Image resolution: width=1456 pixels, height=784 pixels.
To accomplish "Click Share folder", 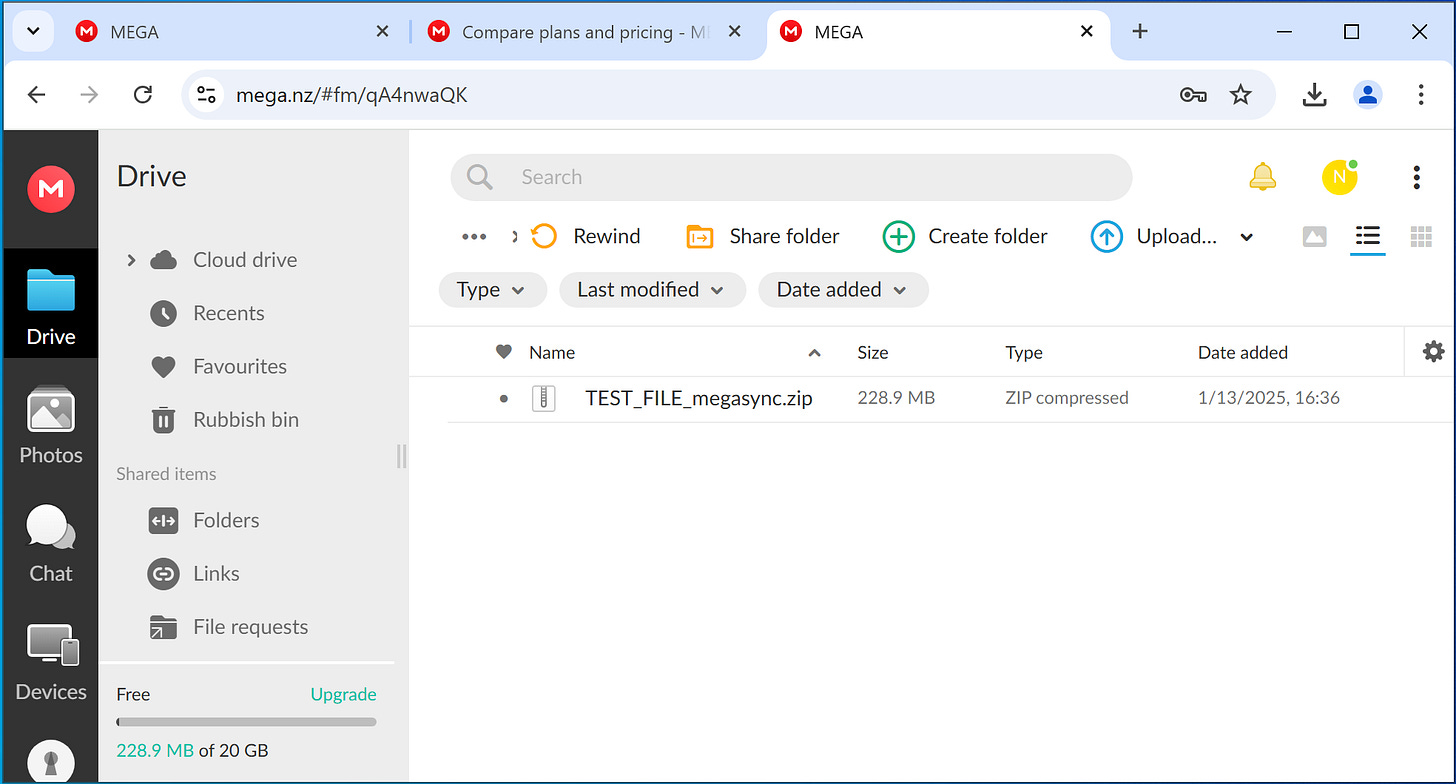I will click(763, 236).
